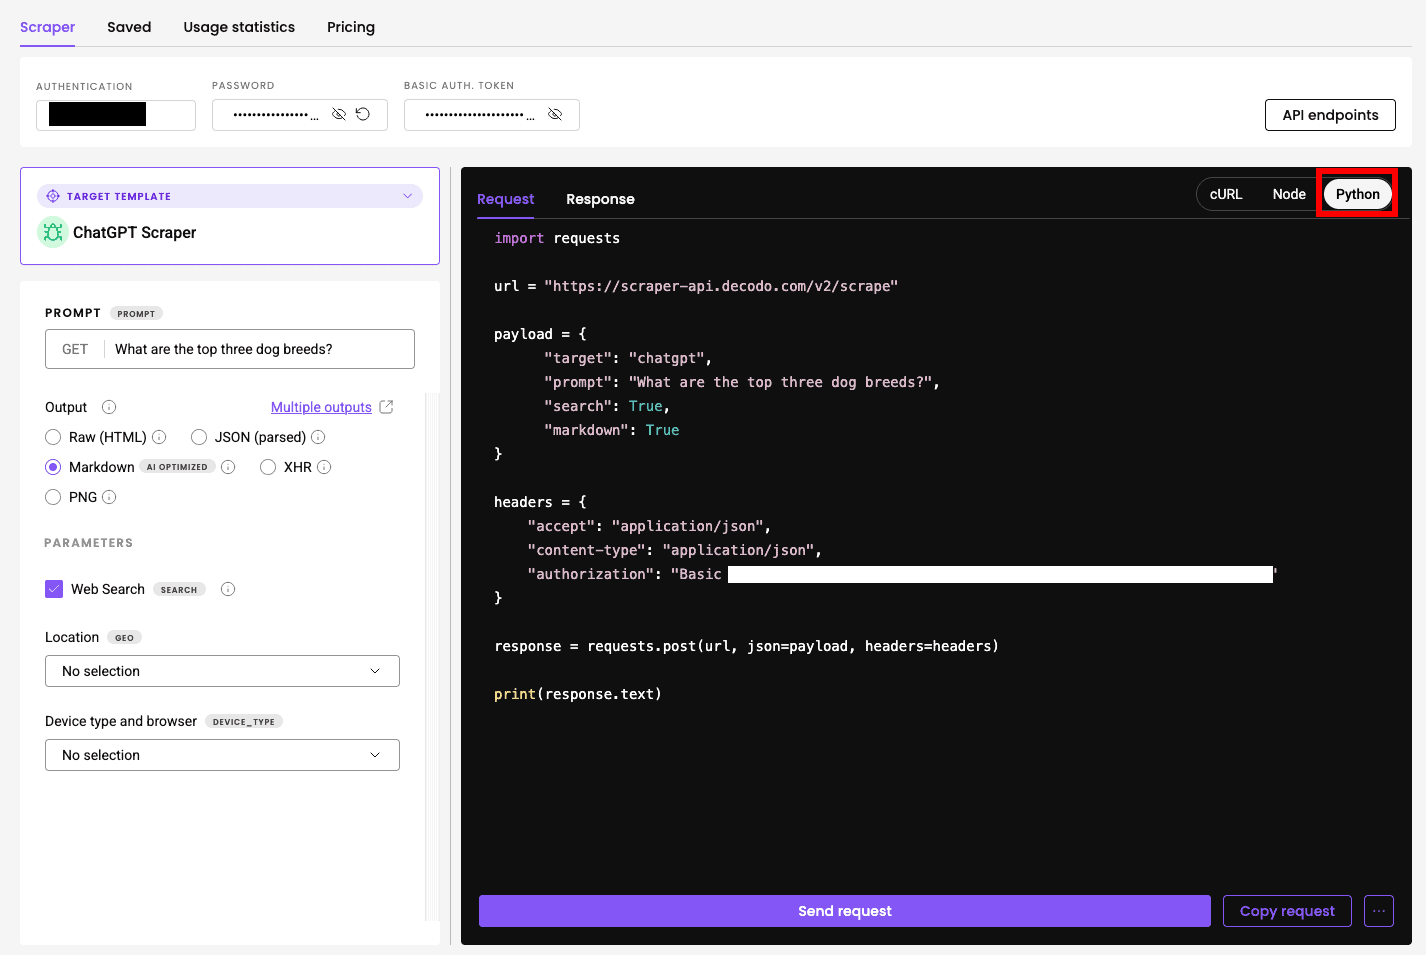Click external link icon by Multiple outputs
1426x955 pixels.
click(x=387, y=407)
